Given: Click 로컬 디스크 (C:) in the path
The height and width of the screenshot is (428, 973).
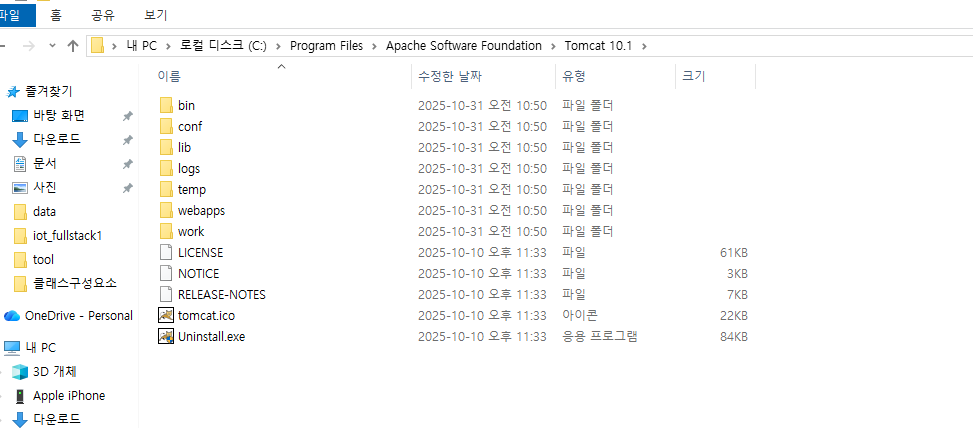Looking at the screenshot, I should pos(223,46).
